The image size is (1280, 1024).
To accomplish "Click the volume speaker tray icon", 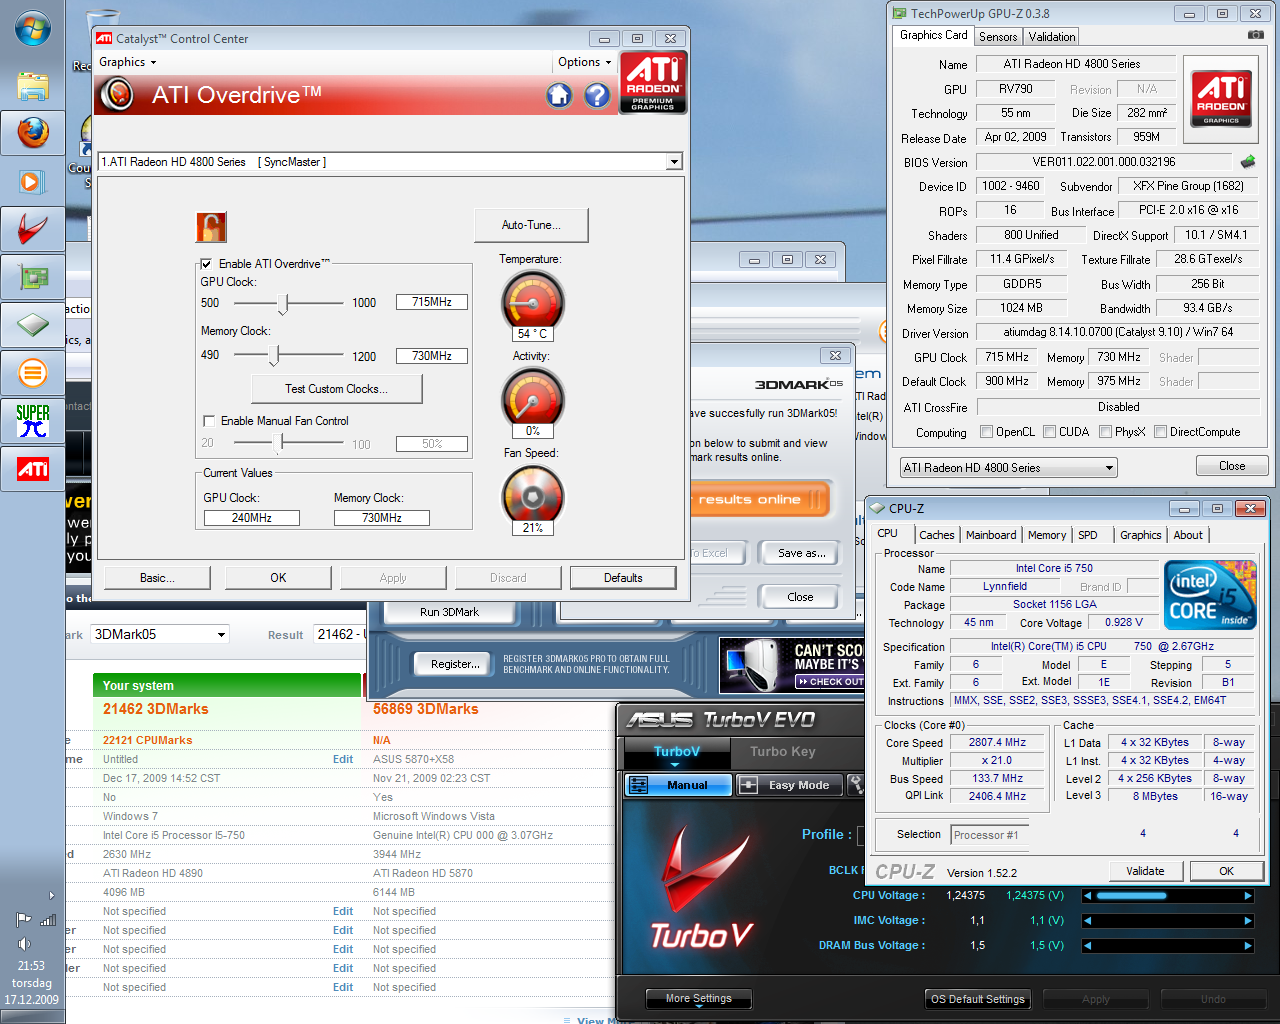I will pos(23,943).
